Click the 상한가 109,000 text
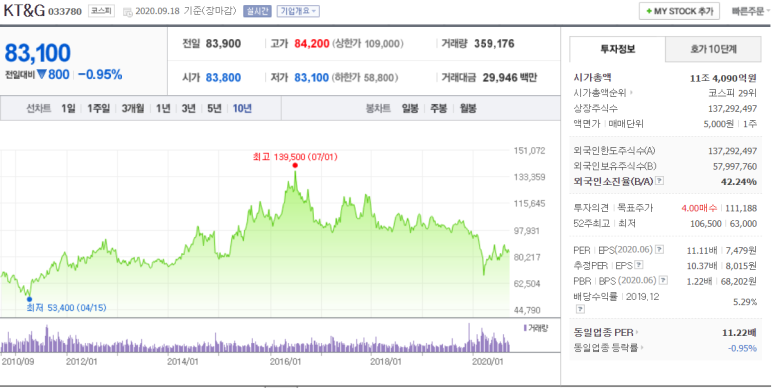 tap(368, 44)
